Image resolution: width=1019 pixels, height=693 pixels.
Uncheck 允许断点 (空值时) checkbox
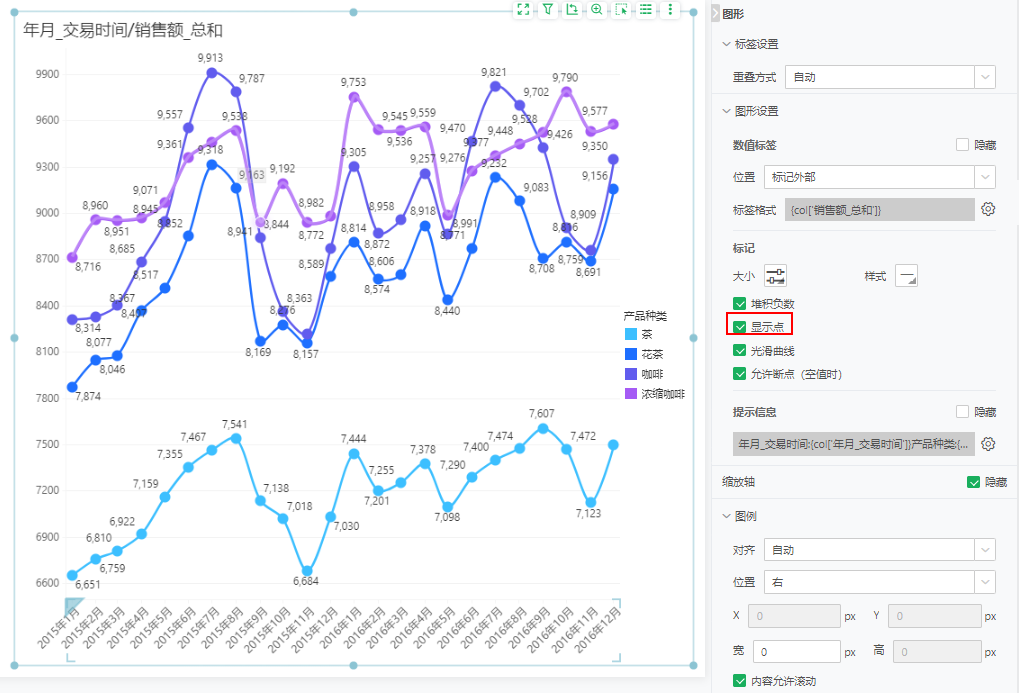[739, 374]
